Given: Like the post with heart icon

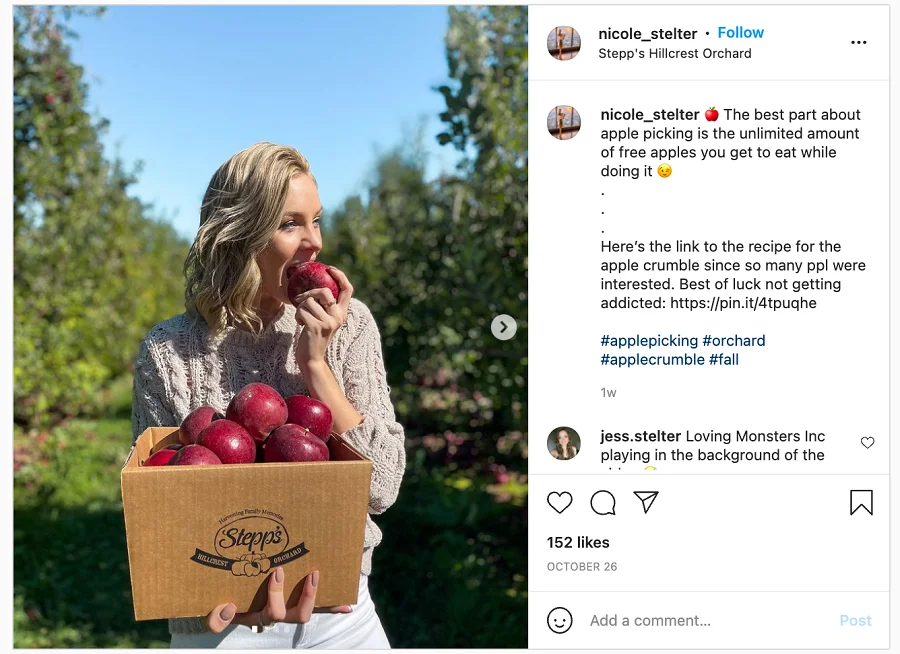Looking at the screenshot, I should tap(560, 502).
